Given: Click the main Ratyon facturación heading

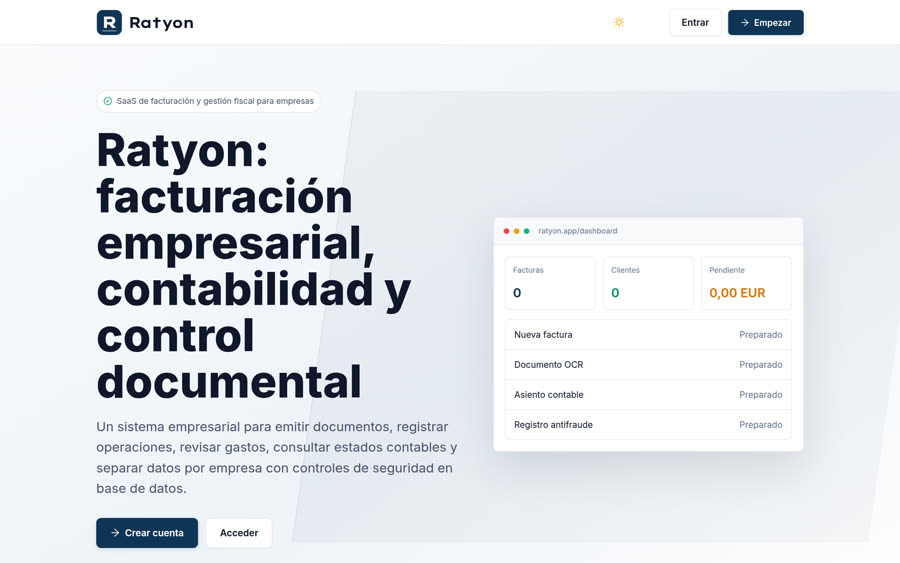Looking at the screenshot, I should (254, 266).
